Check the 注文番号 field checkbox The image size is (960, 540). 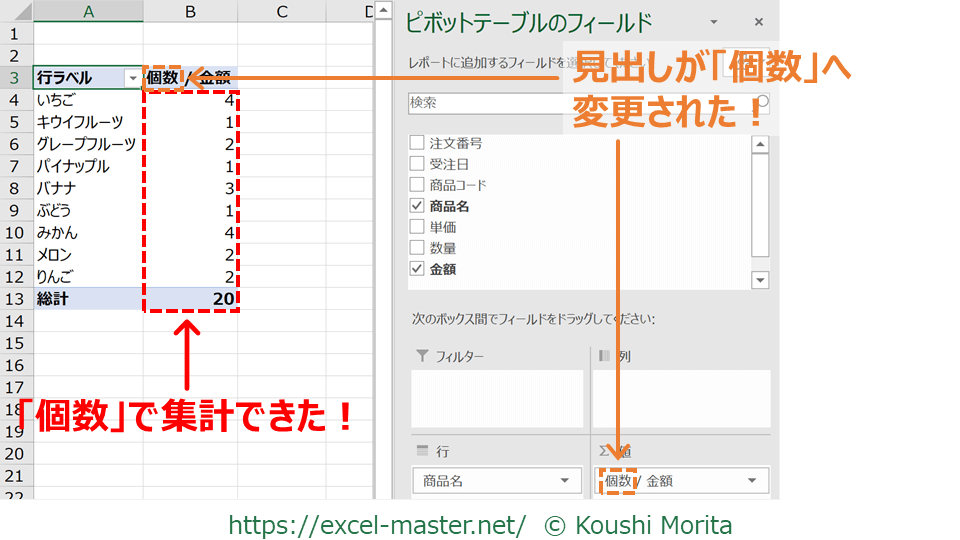tap(417, 144)
